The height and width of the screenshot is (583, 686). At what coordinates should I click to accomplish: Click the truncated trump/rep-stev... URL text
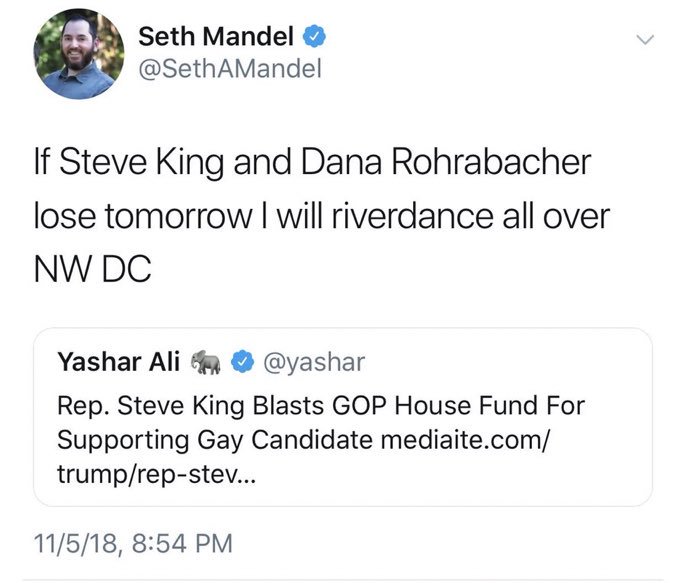click(156, 474)
